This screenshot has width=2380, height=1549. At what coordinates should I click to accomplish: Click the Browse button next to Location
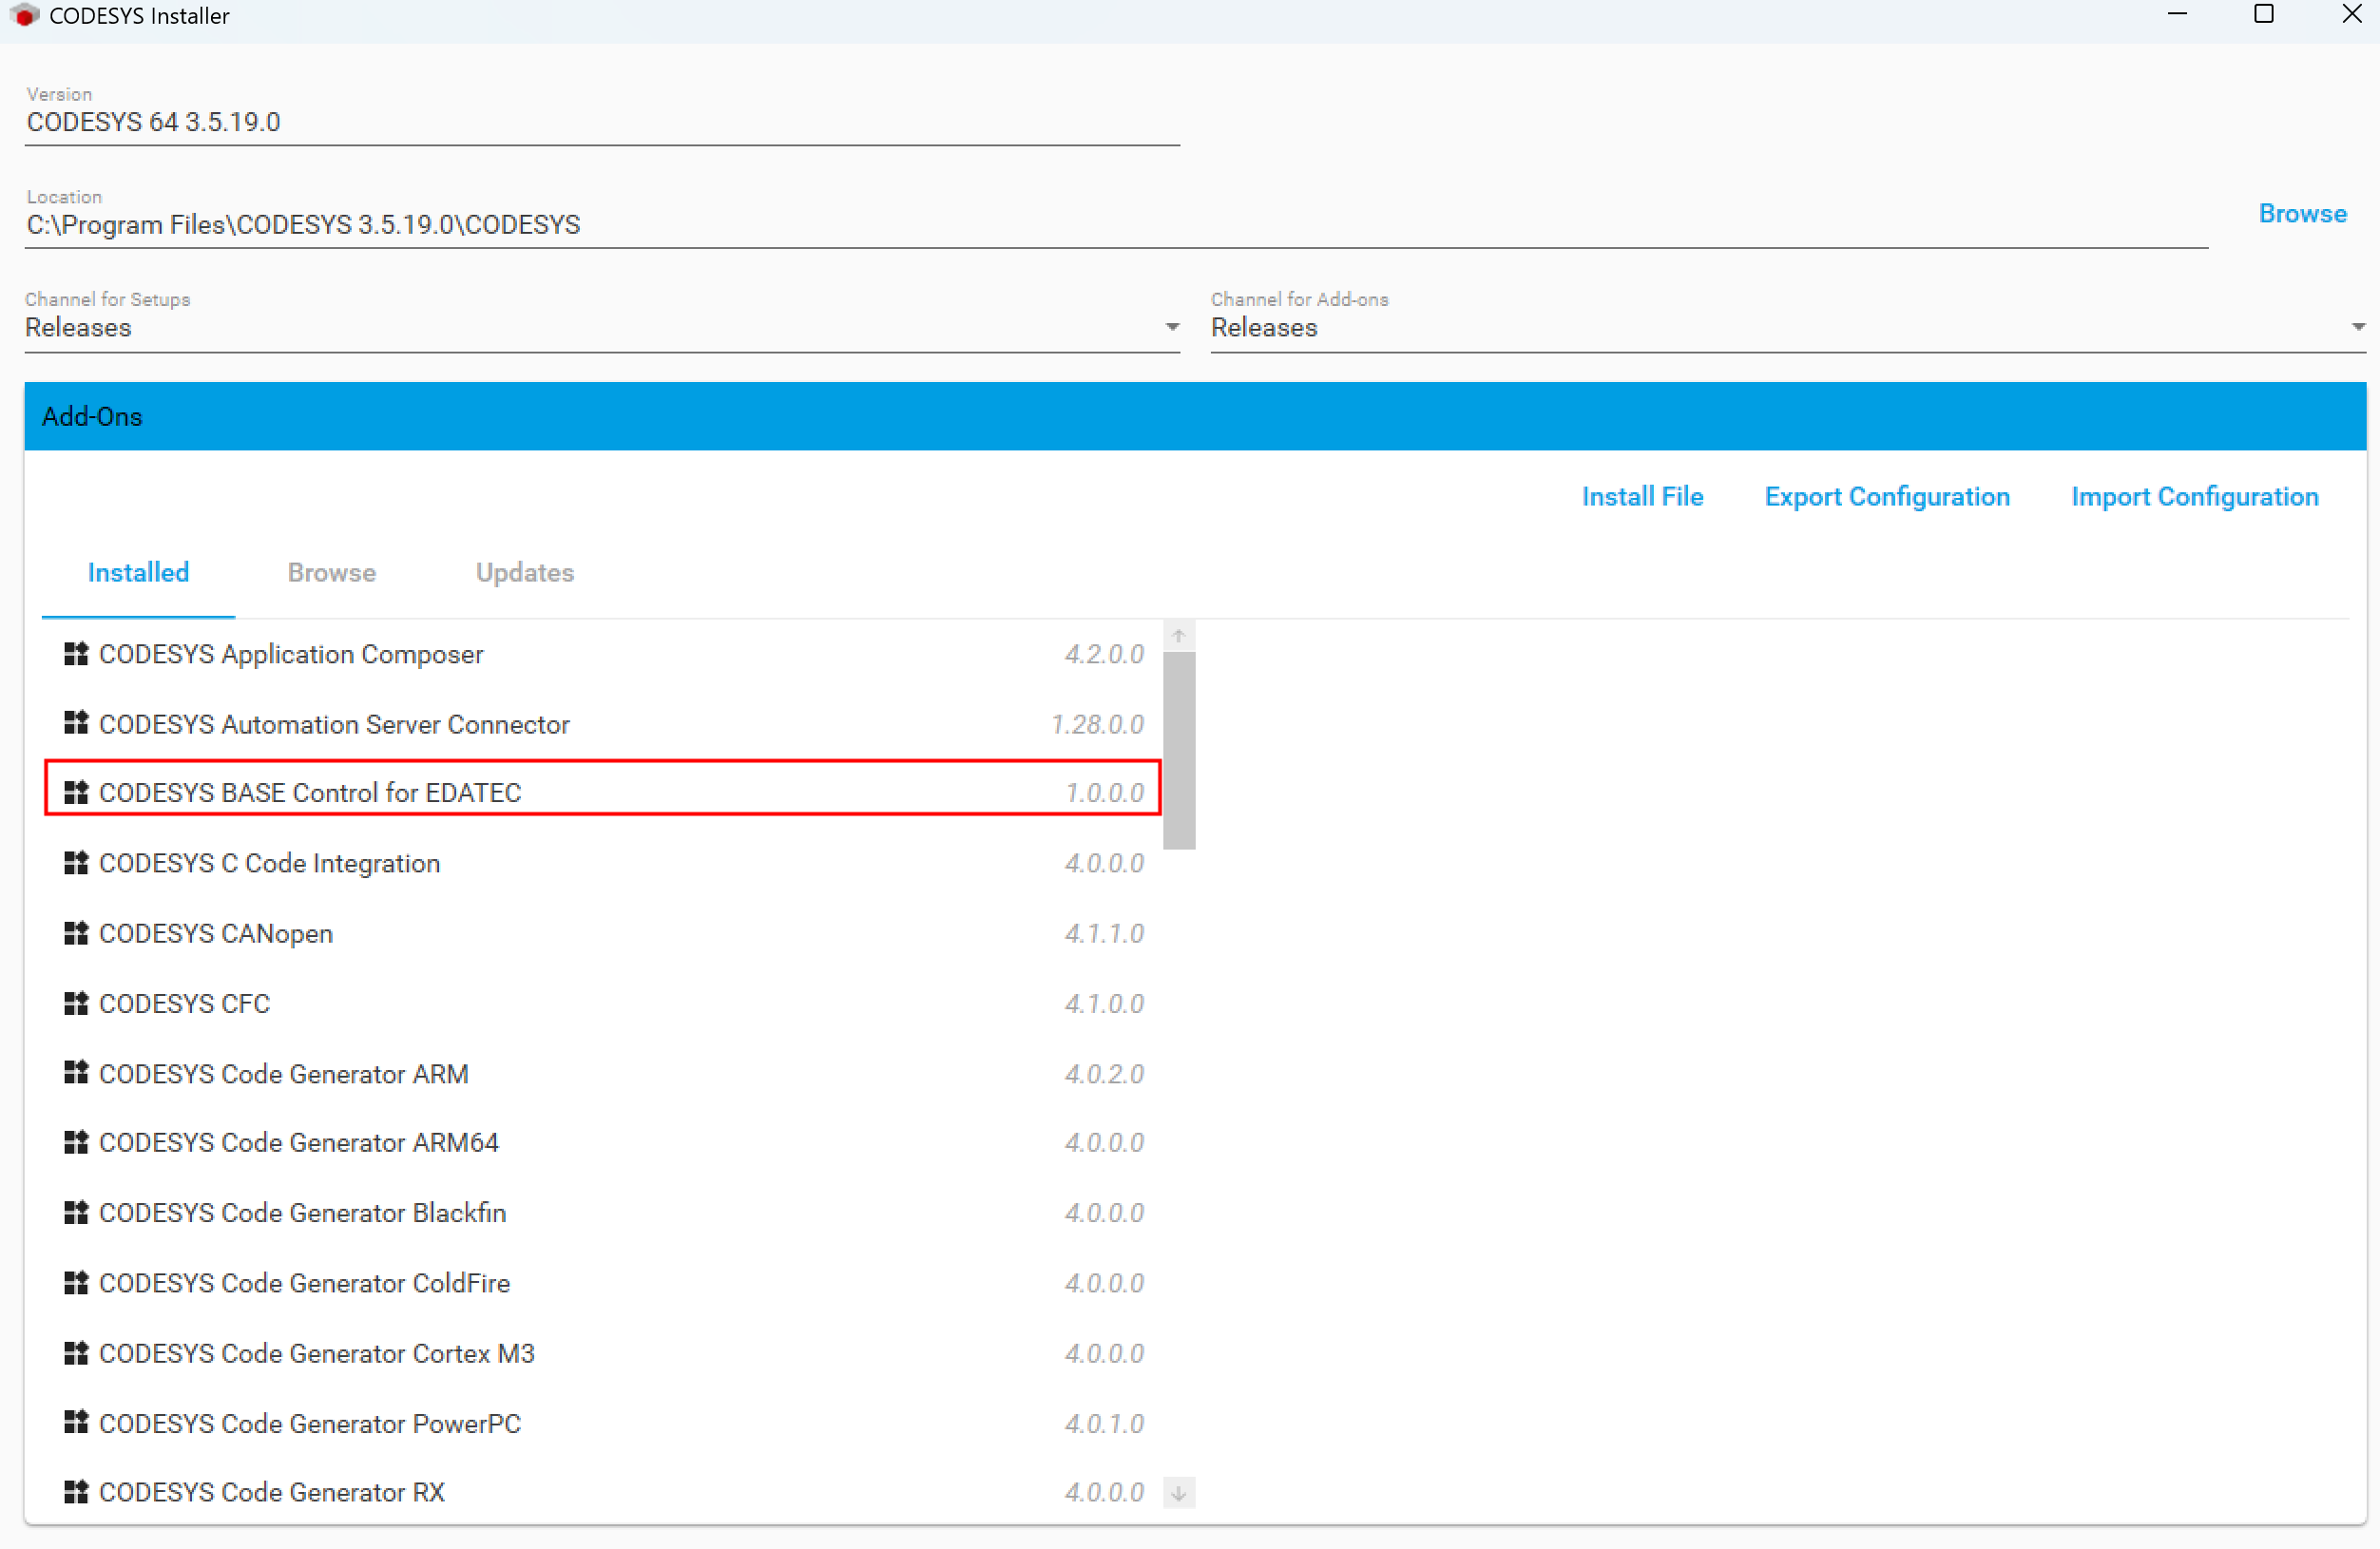(2302, 213)
